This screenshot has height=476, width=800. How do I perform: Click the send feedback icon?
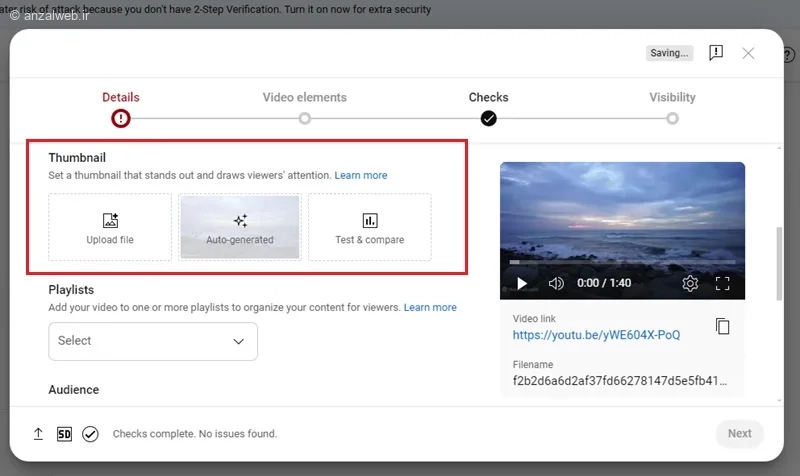click(716, 53)
